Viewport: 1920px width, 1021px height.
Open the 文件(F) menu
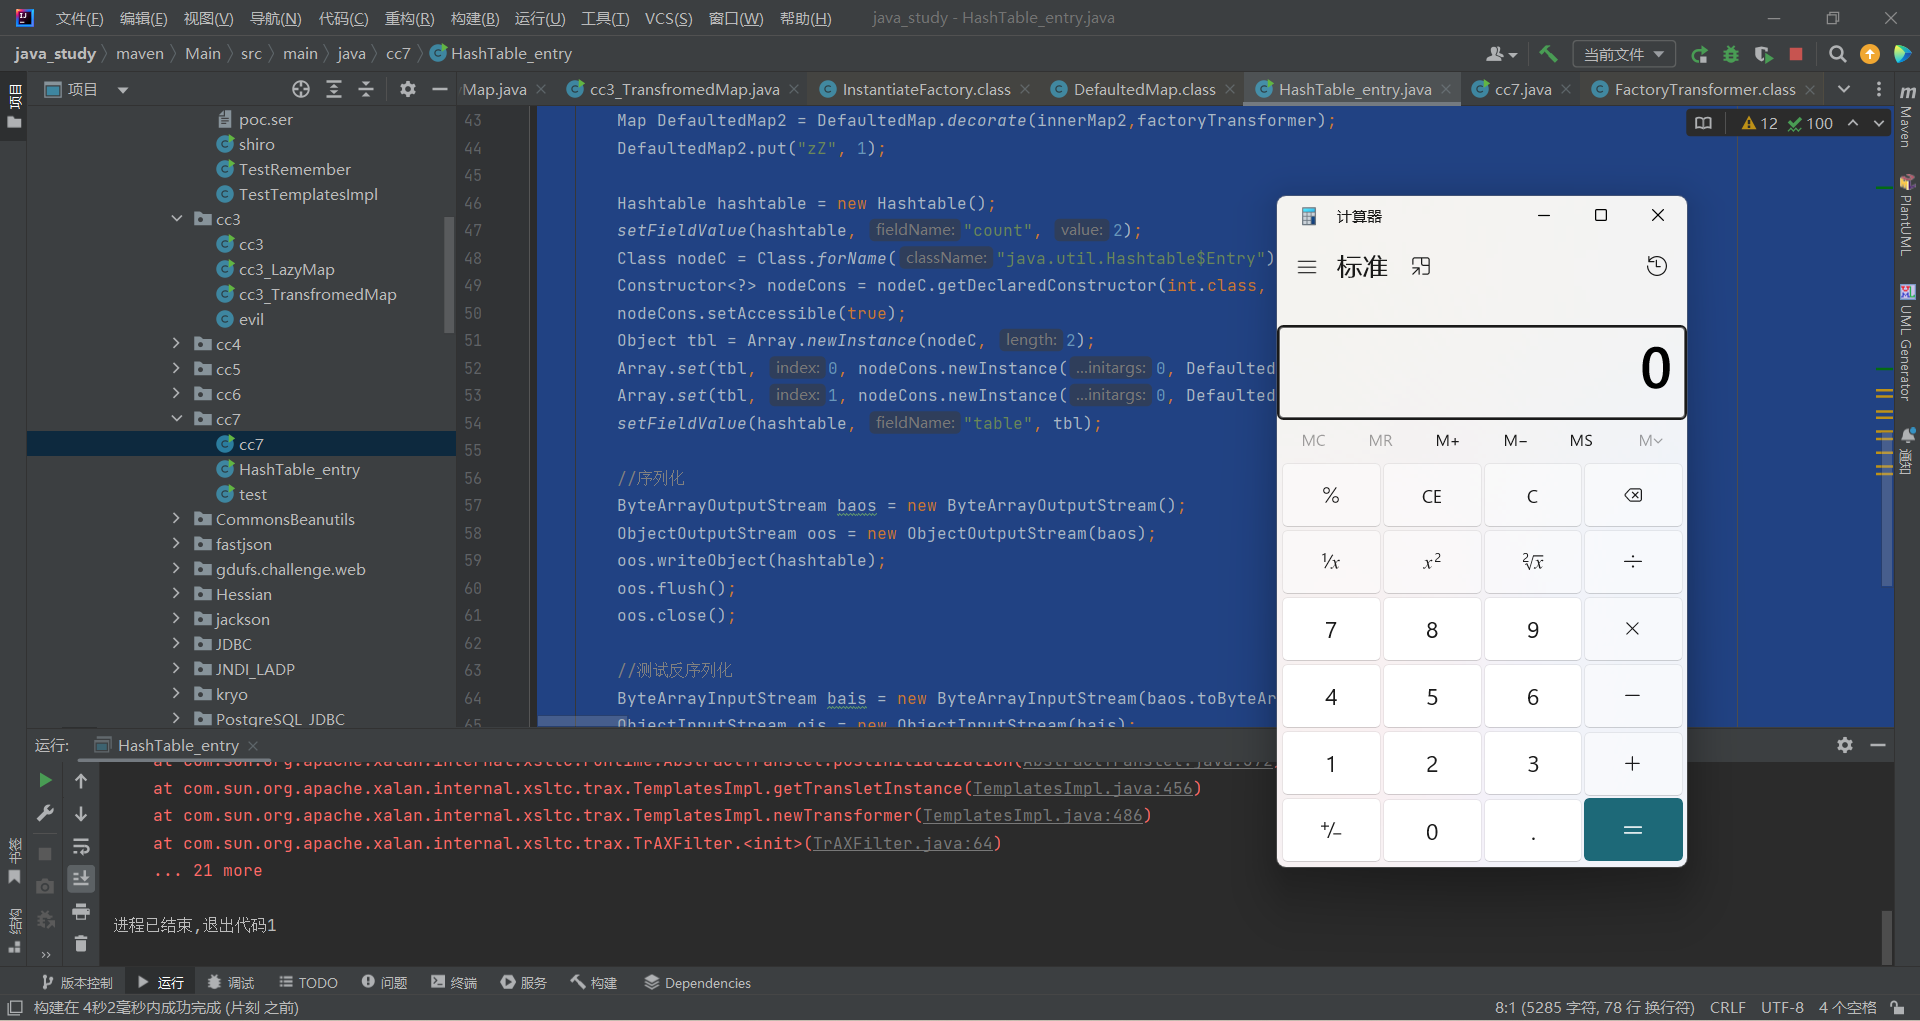click(x=79, y=18)
